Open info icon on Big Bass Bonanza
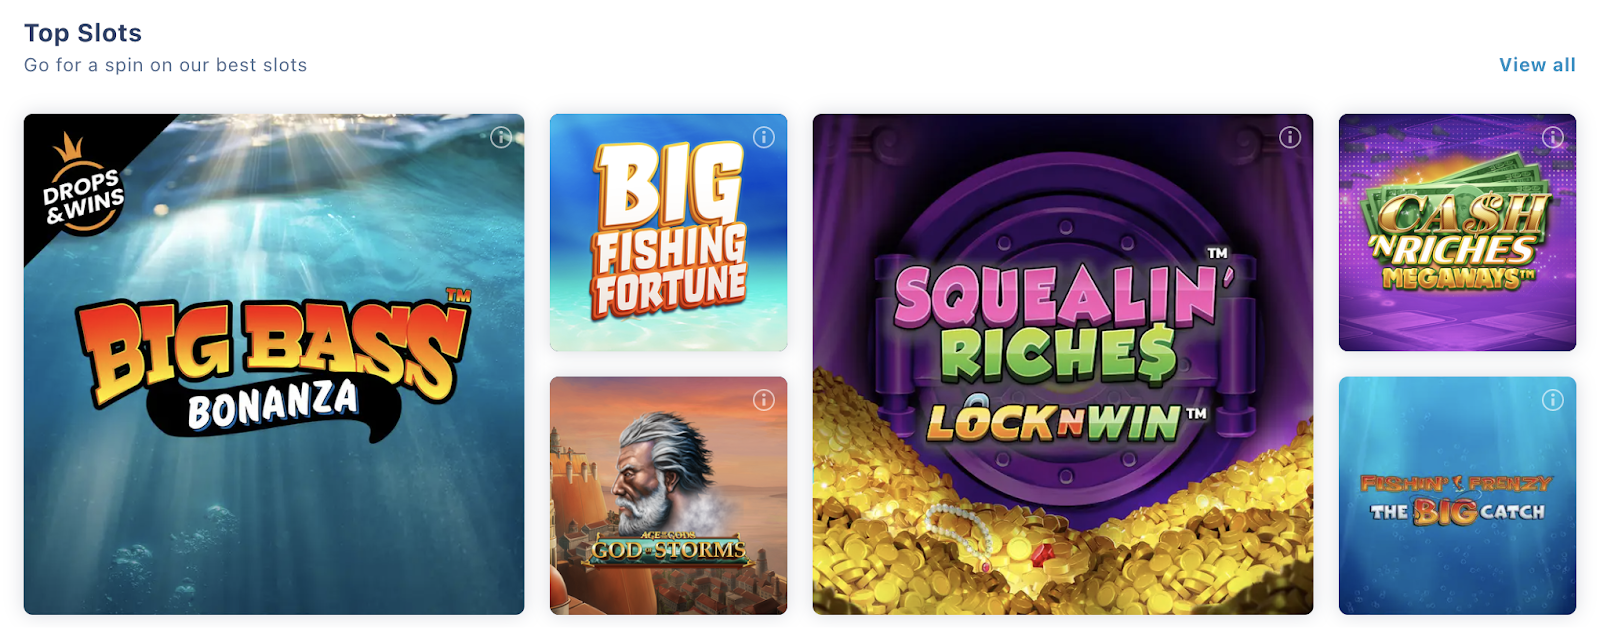The width and height of the screenshot is (1600, 640). (501, 137)
